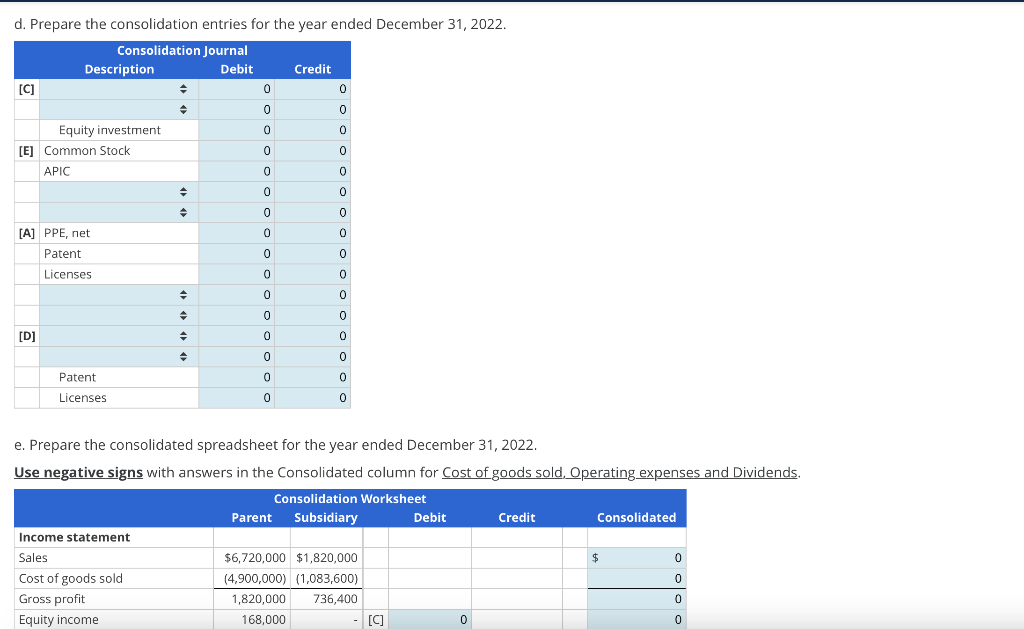The width and height of the screenshot is (1024, 629).
Task: Click the Consolidation Journal Debit column header
Action: point(236,69)
